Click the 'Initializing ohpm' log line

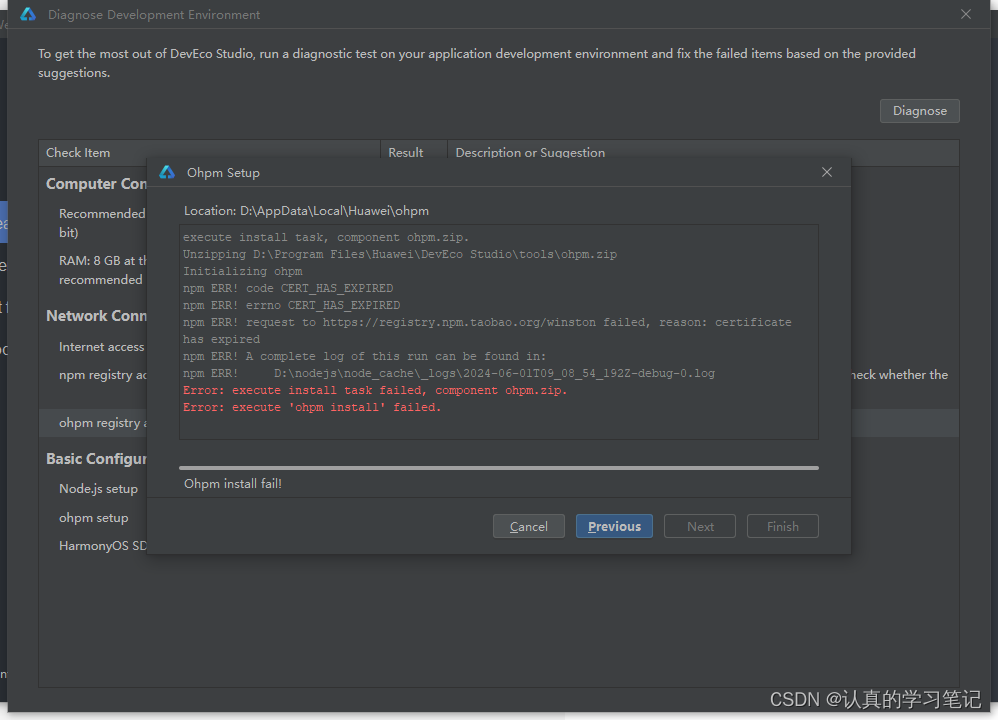point(242,271)
